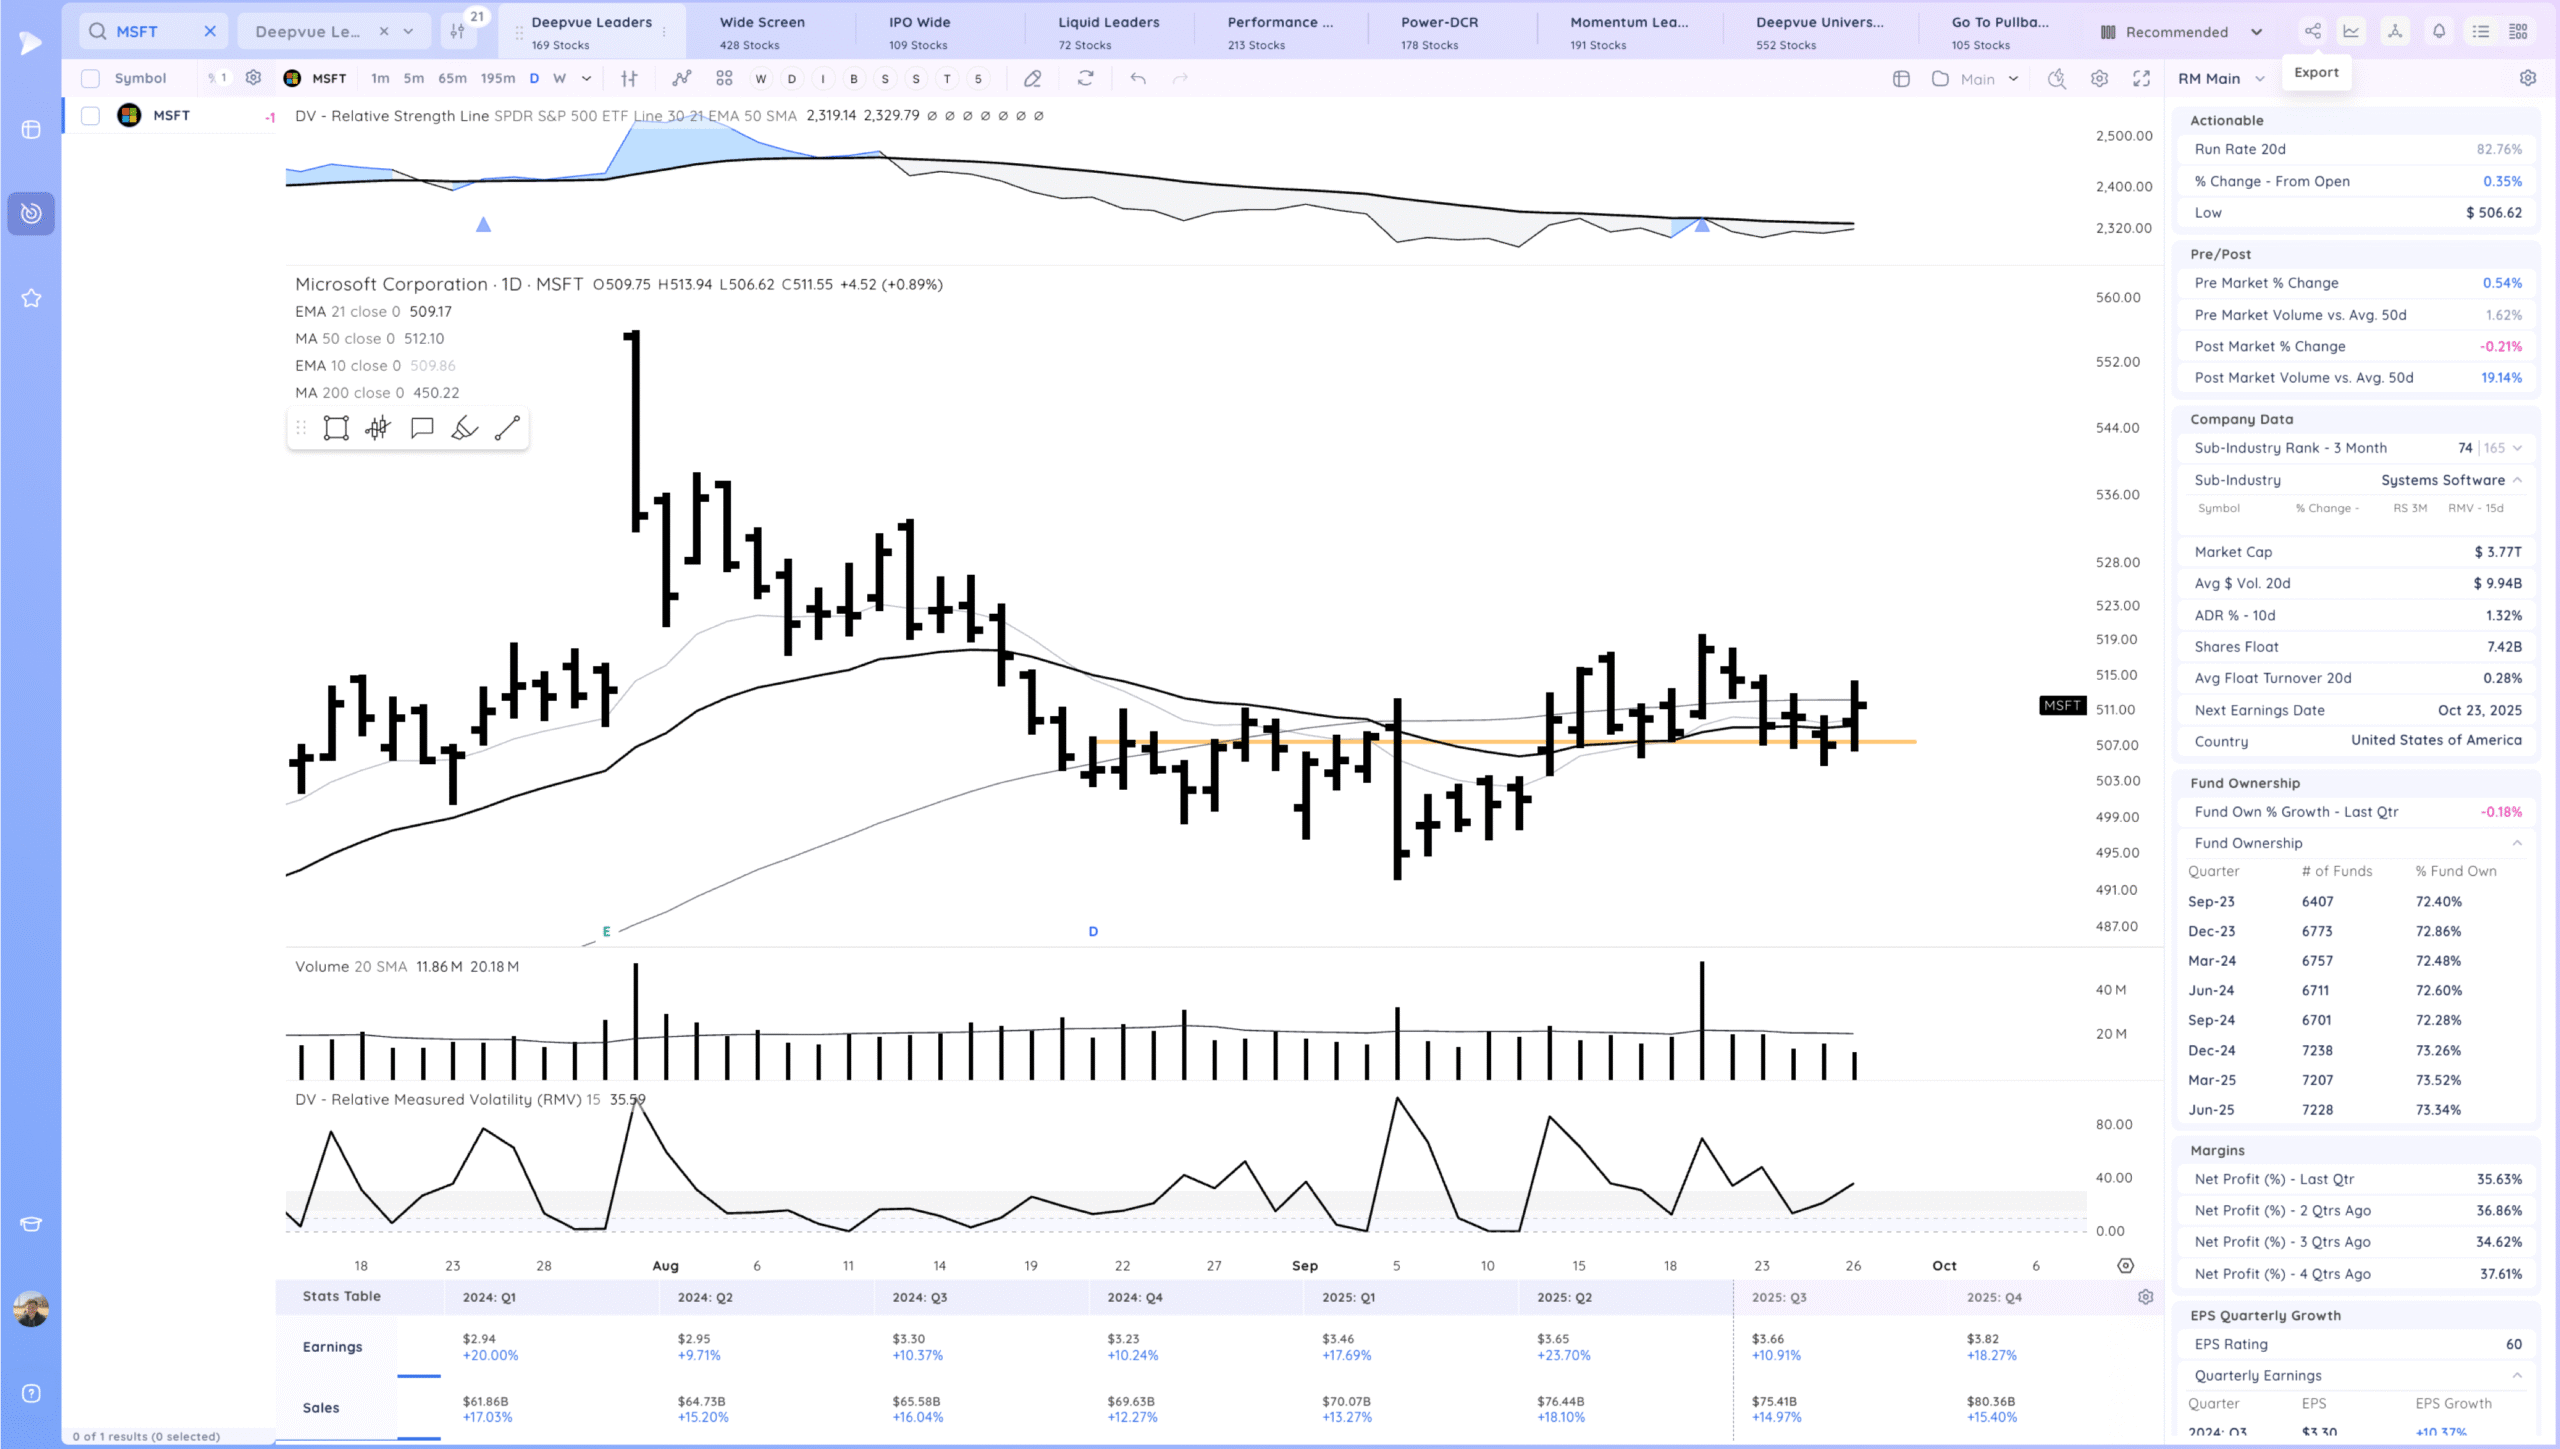Toggle the T circle marker button
The height and width of the screenshot is (1449, 2560).
(947, 78)
